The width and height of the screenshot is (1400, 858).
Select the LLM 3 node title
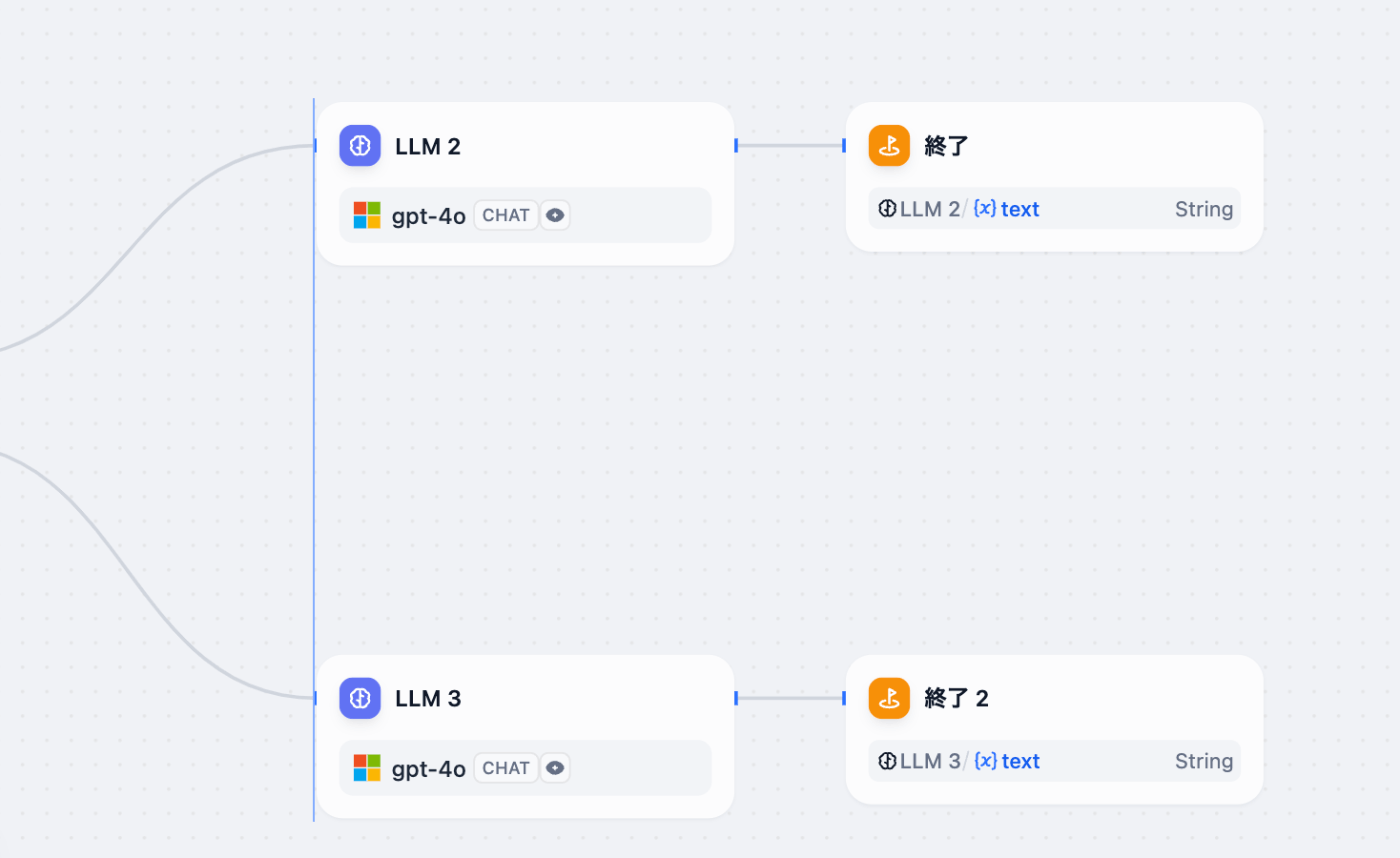pos(428,699)
